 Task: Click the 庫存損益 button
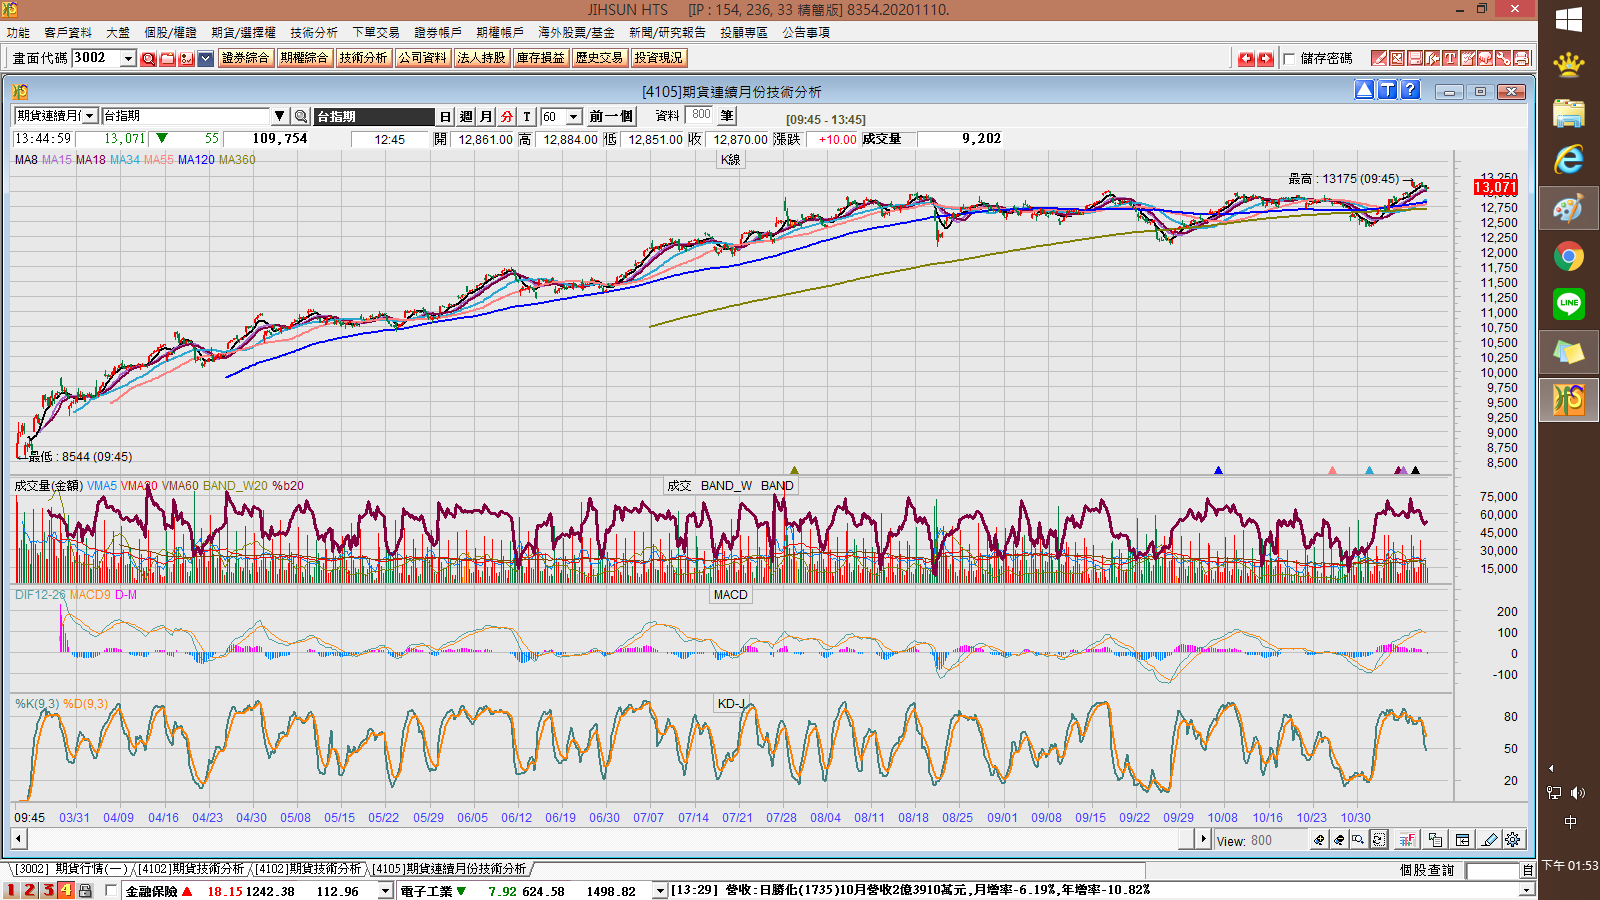[x=540, y=58]
